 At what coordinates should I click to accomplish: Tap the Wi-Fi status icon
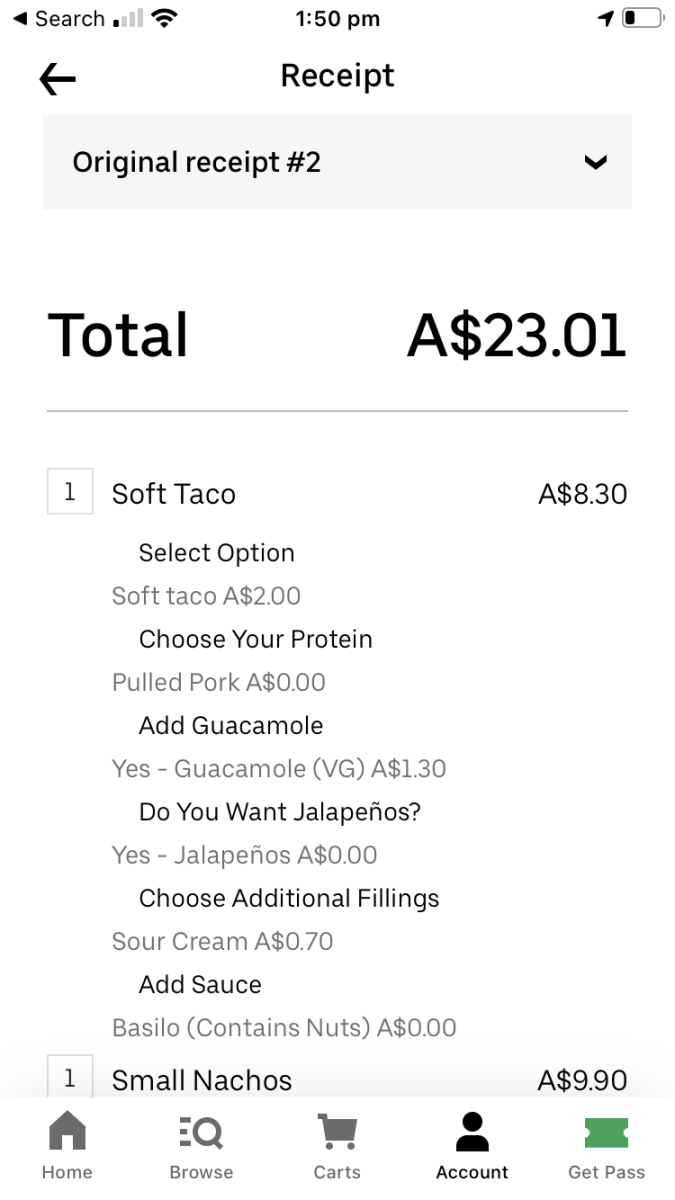pyautogui.click(x=165, y=19)
